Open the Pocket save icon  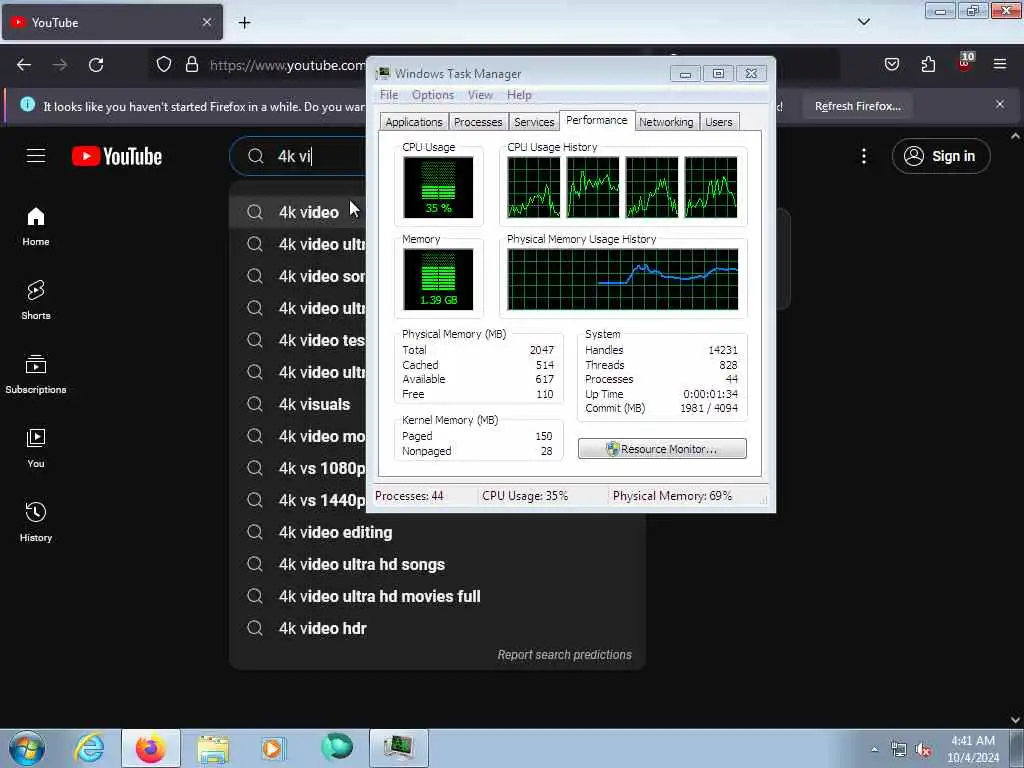(x=891, y=64)
